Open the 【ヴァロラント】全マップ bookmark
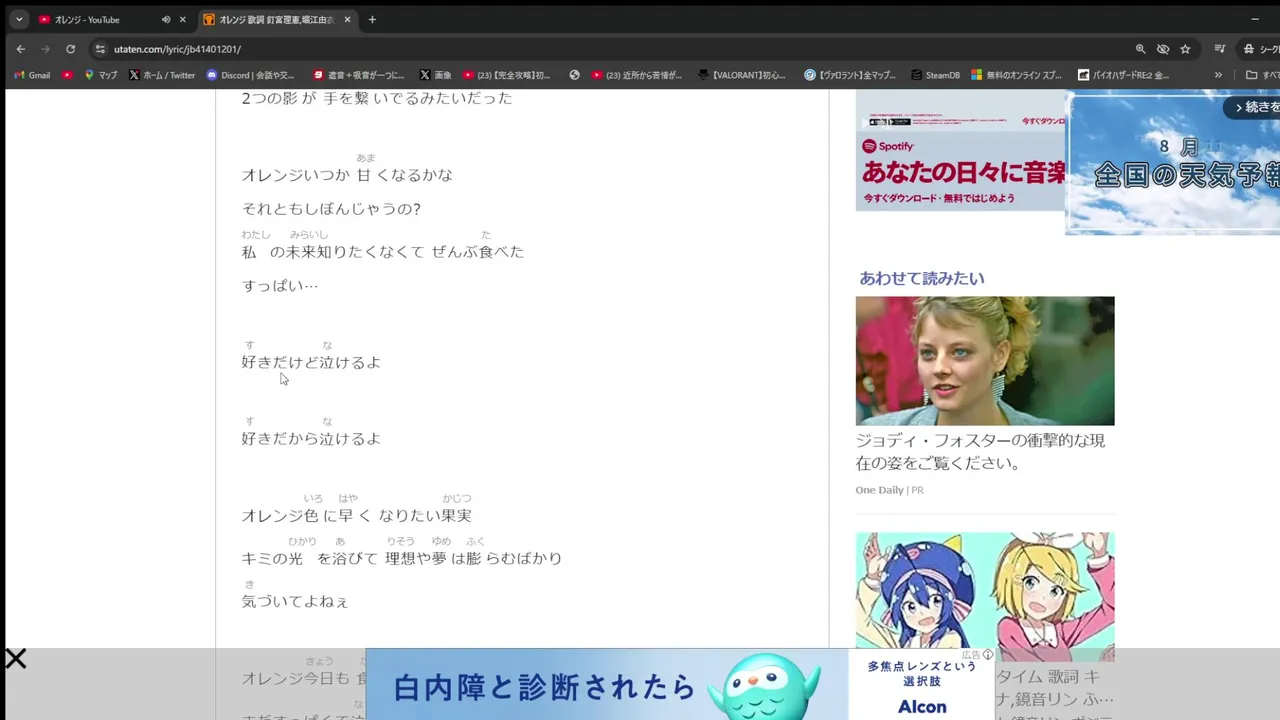 tap(850, 75)
